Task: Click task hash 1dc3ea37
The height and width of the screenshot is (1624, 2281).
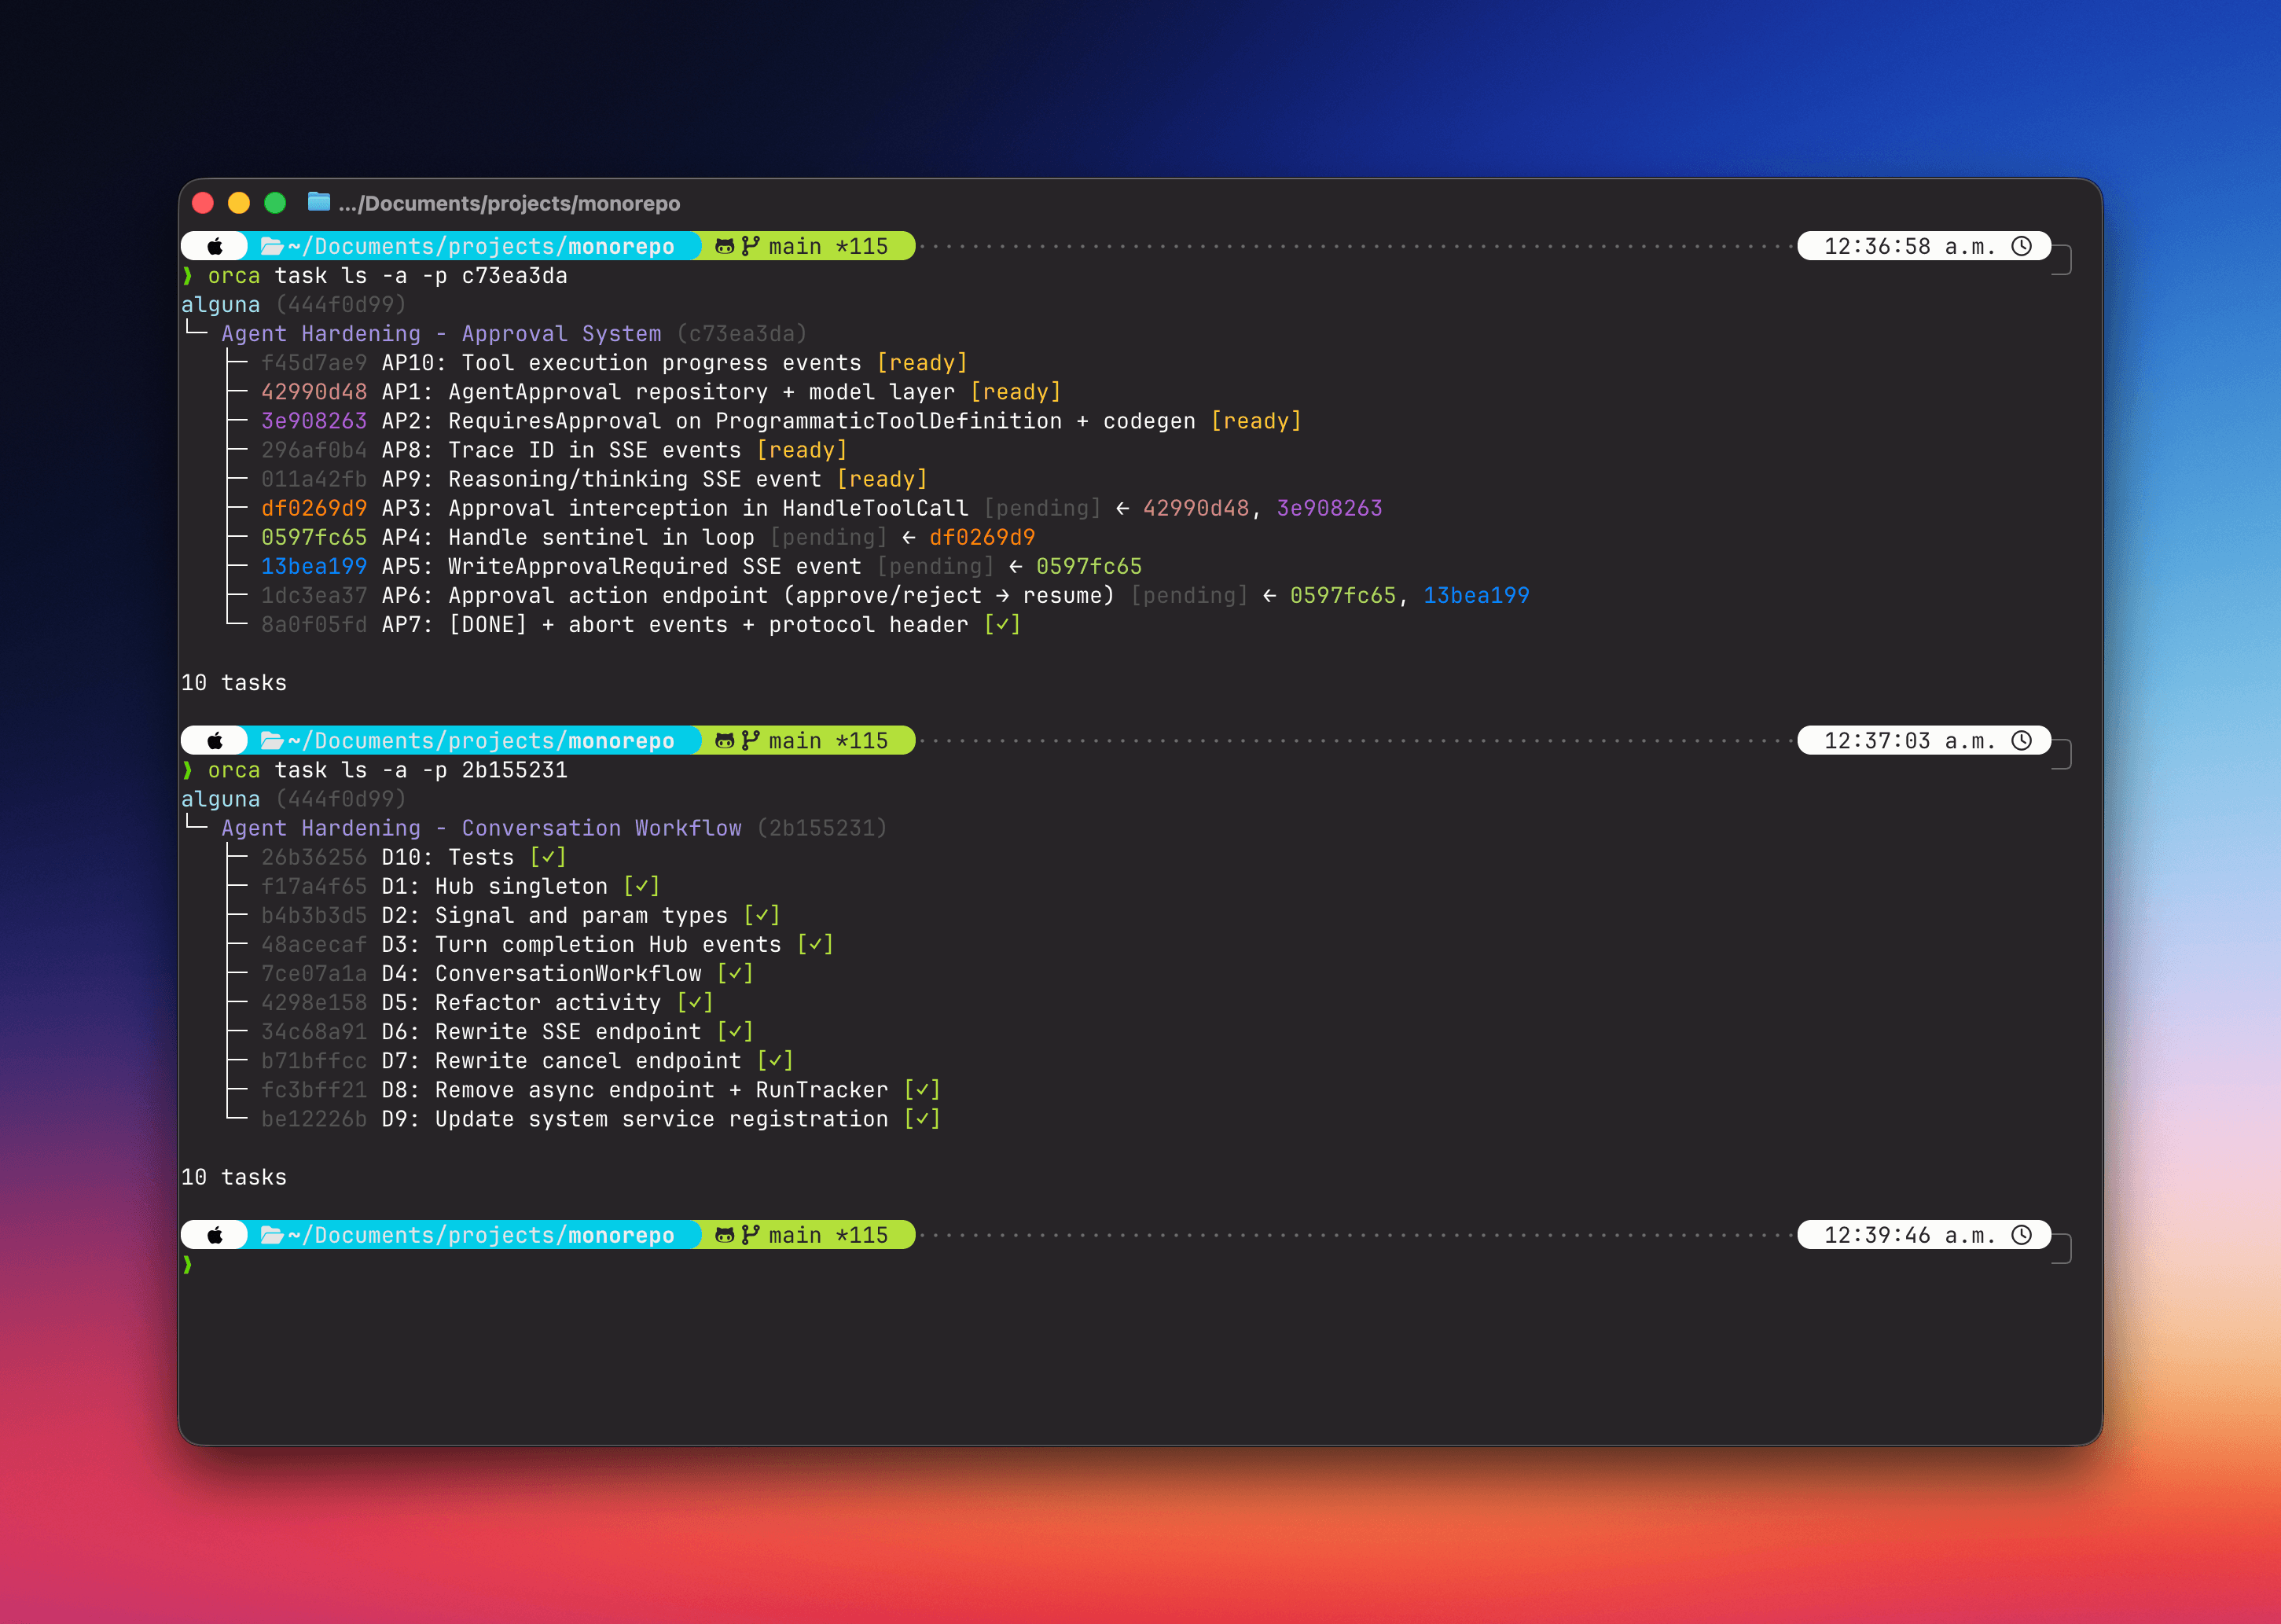Action: (x=314, y=595)
